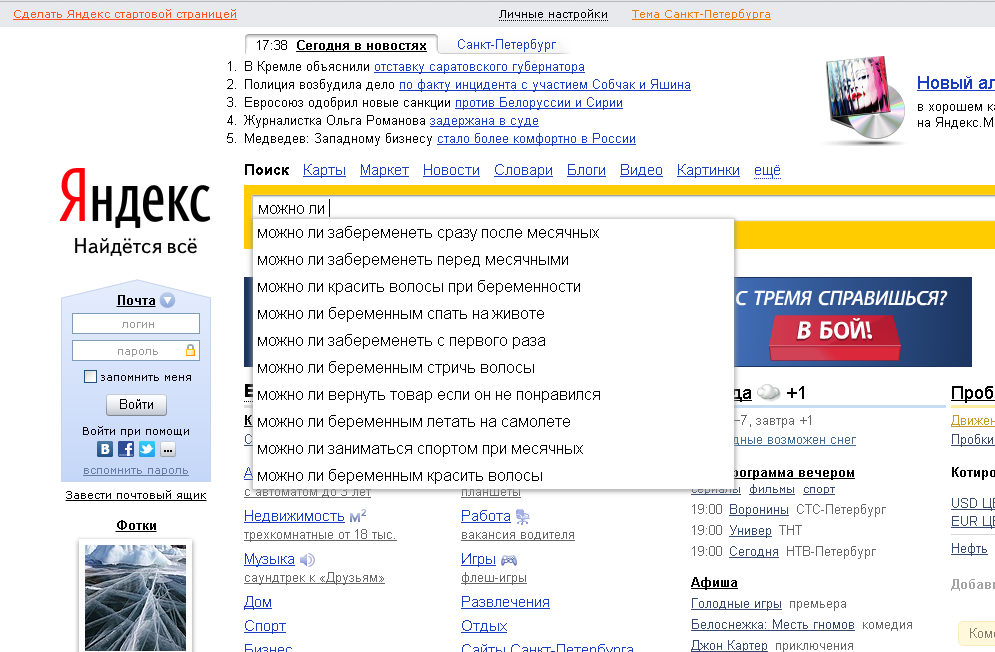Click the speaker icon next to Музыка

point(307,560)
